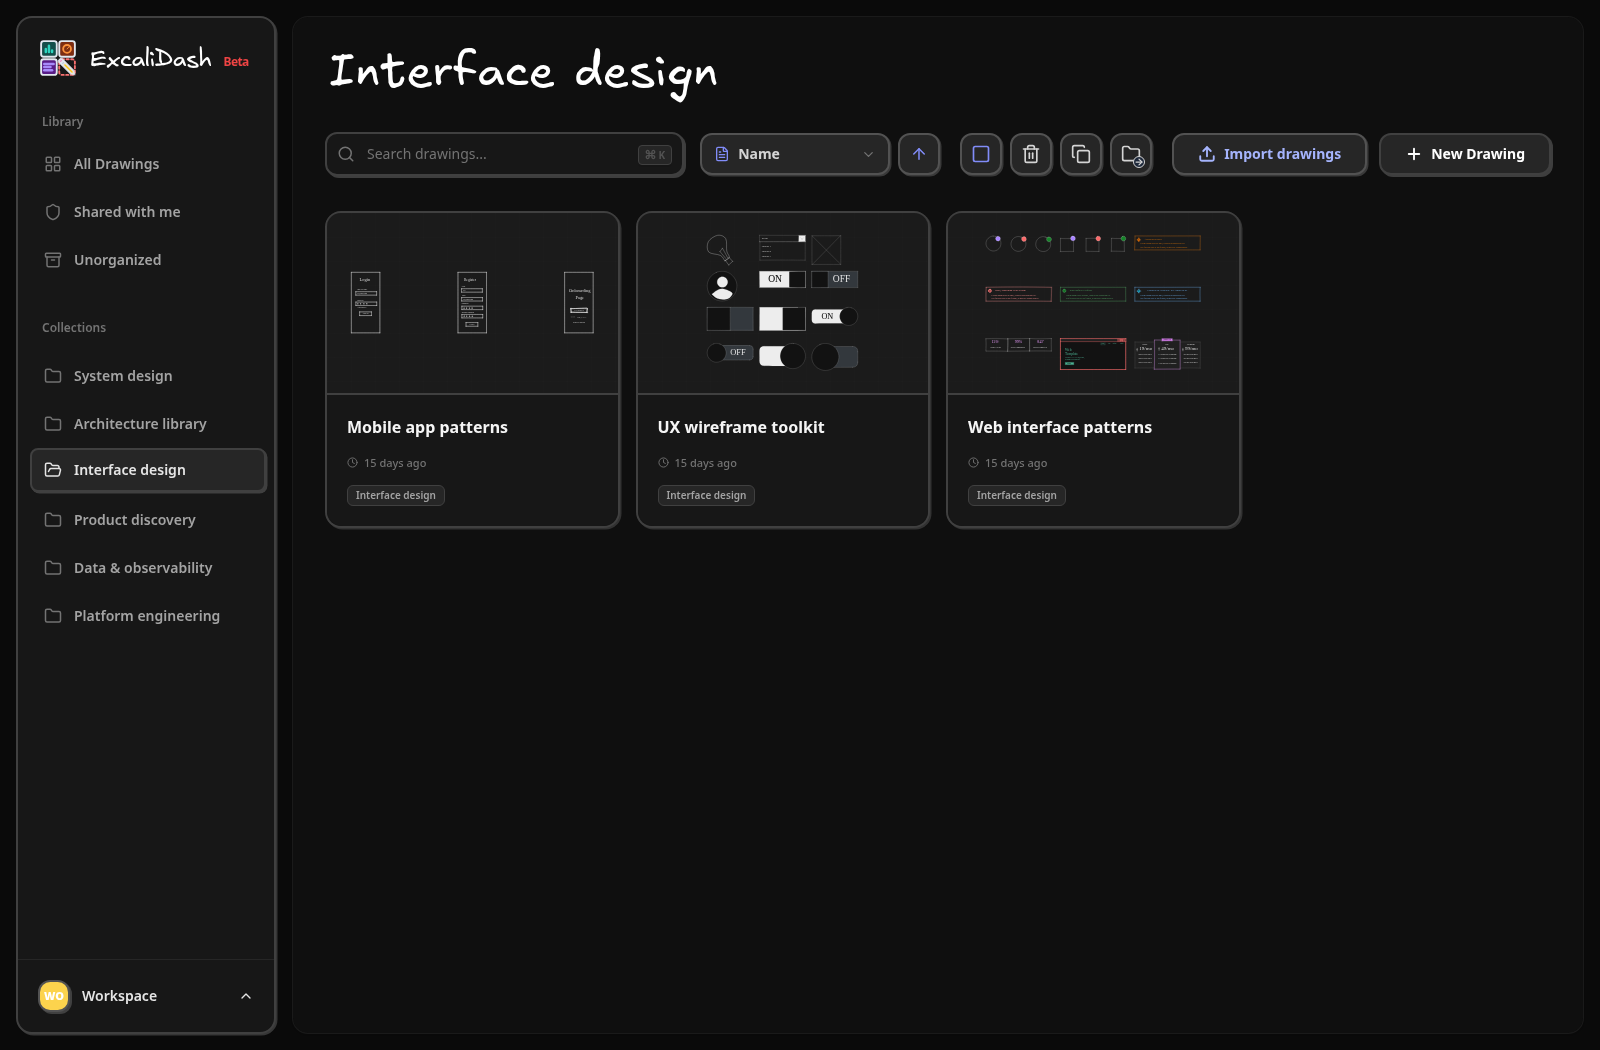Toggle ascending sort direction arrow

(919, 154)
